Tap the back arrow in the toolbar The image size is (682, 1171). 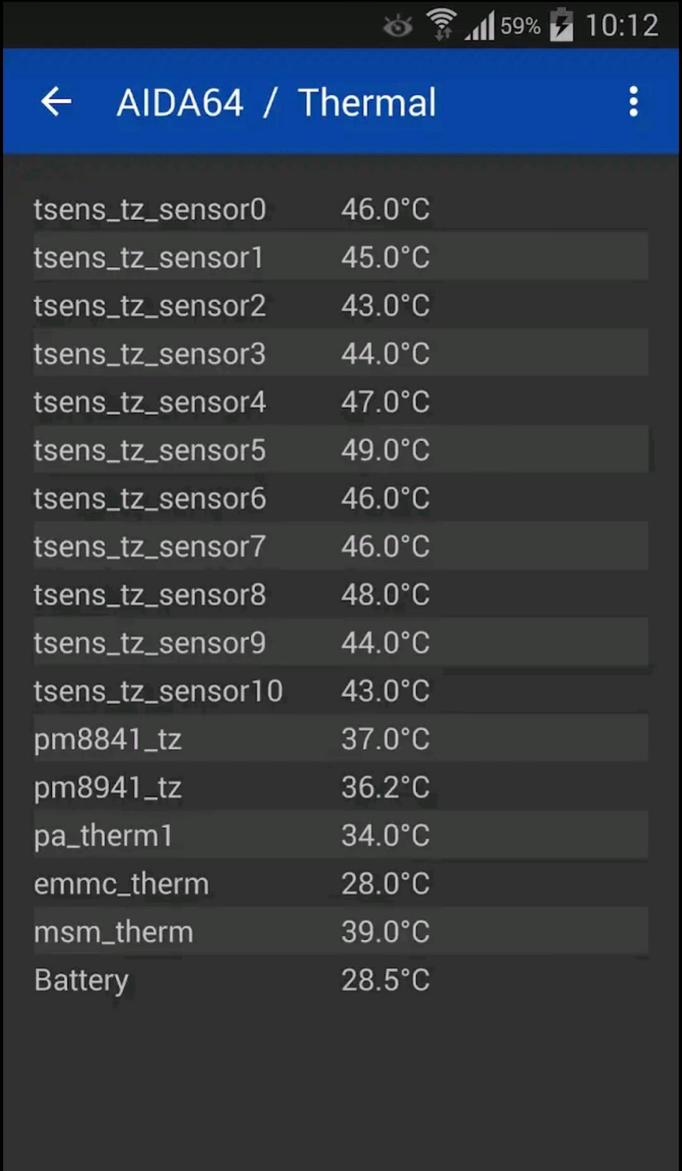(55, 101)
